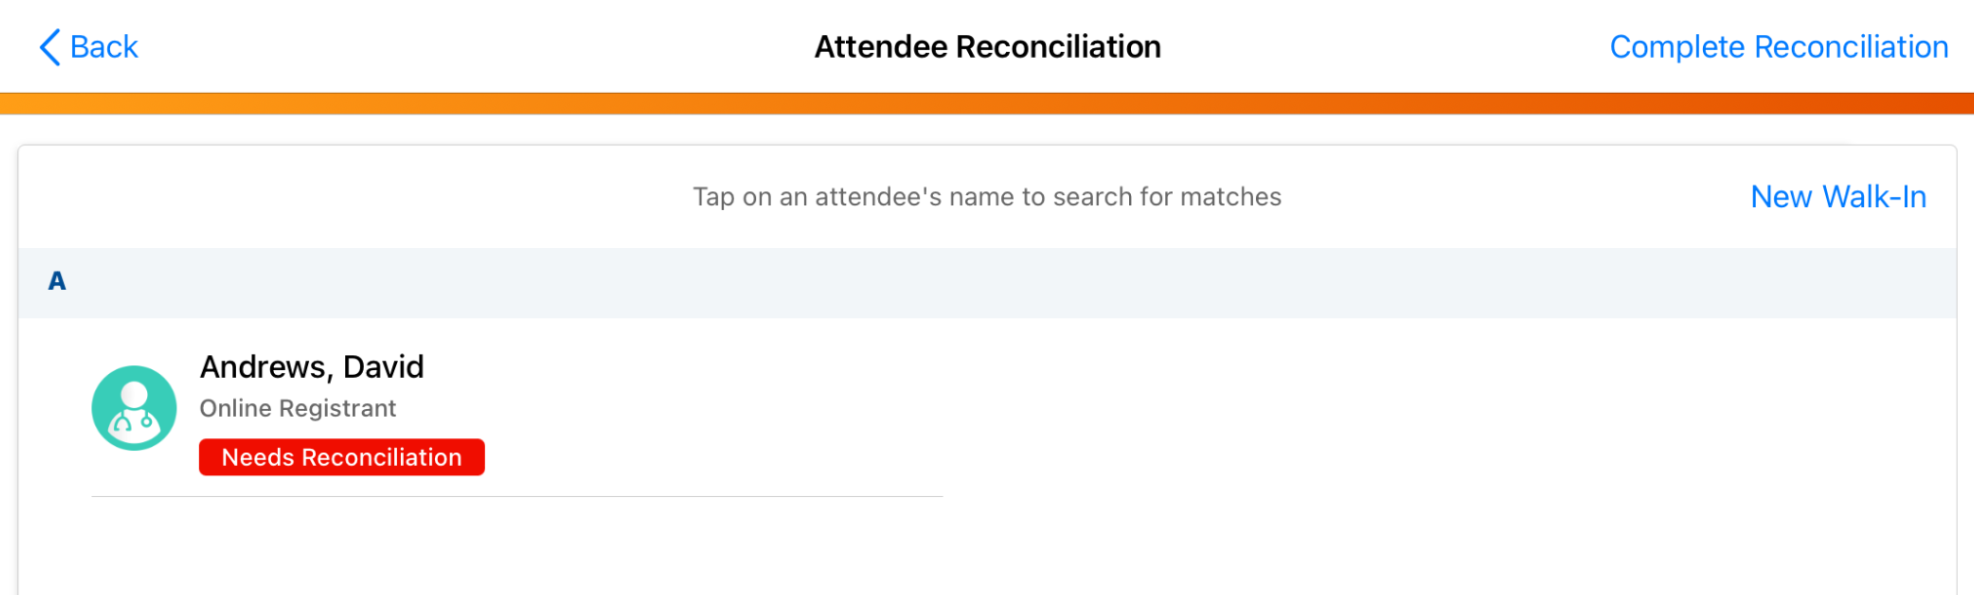Click the Attendee Reconciliation page title

(x=987, y=47)
